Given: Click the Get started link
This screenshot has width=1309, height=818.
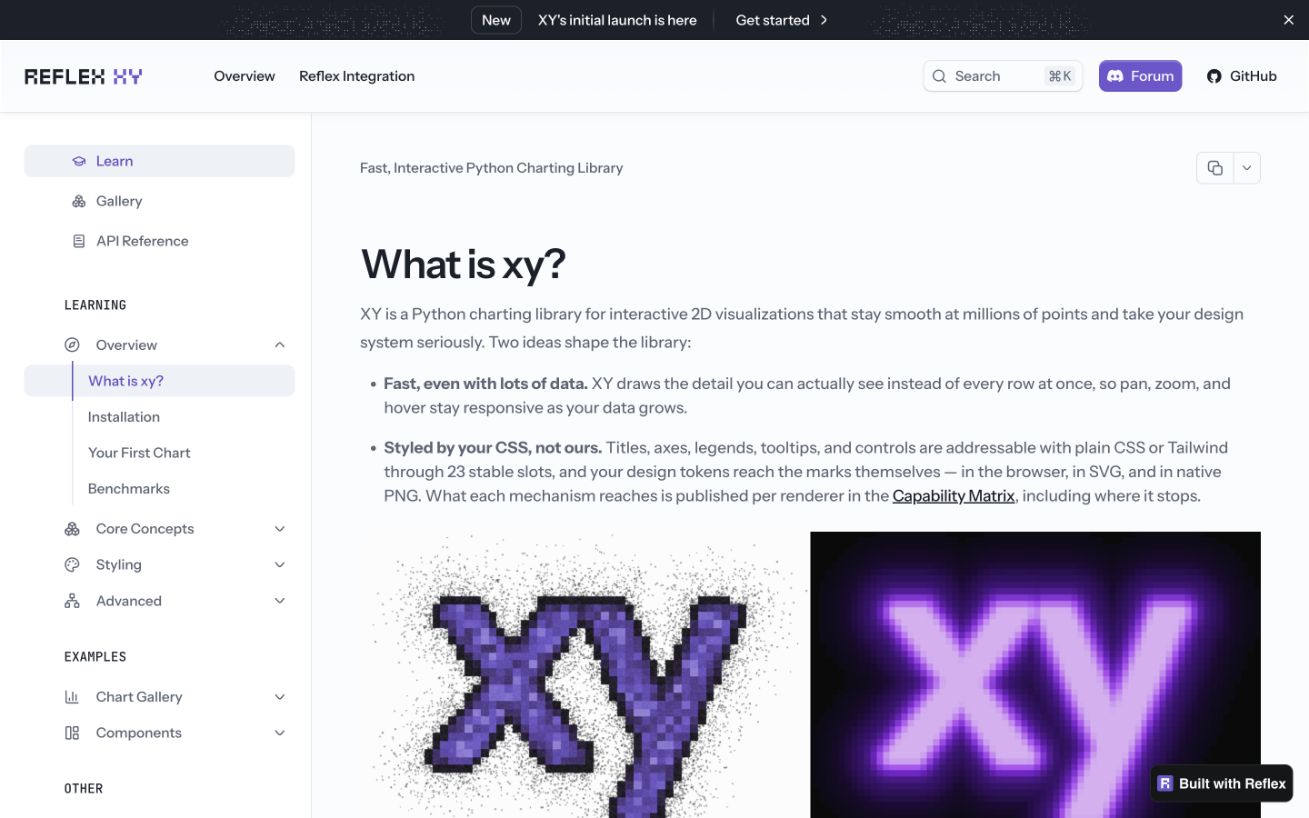Looking at the screenshot, I should (x=782, y=20).
